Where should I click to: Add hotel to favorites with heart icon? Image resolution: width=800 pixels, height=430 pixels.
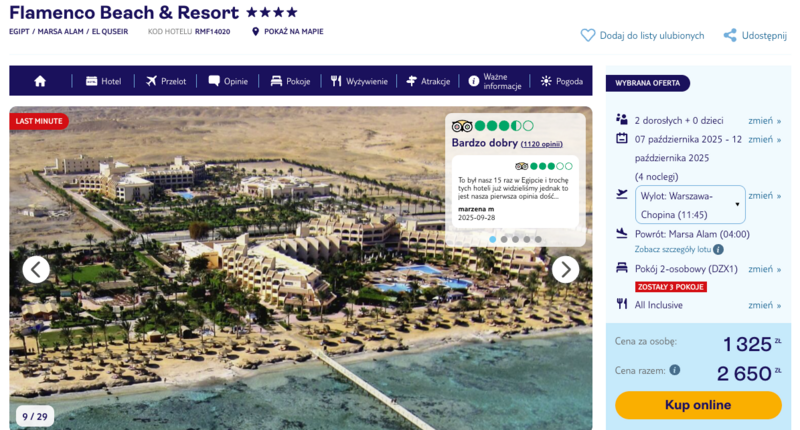588,35
